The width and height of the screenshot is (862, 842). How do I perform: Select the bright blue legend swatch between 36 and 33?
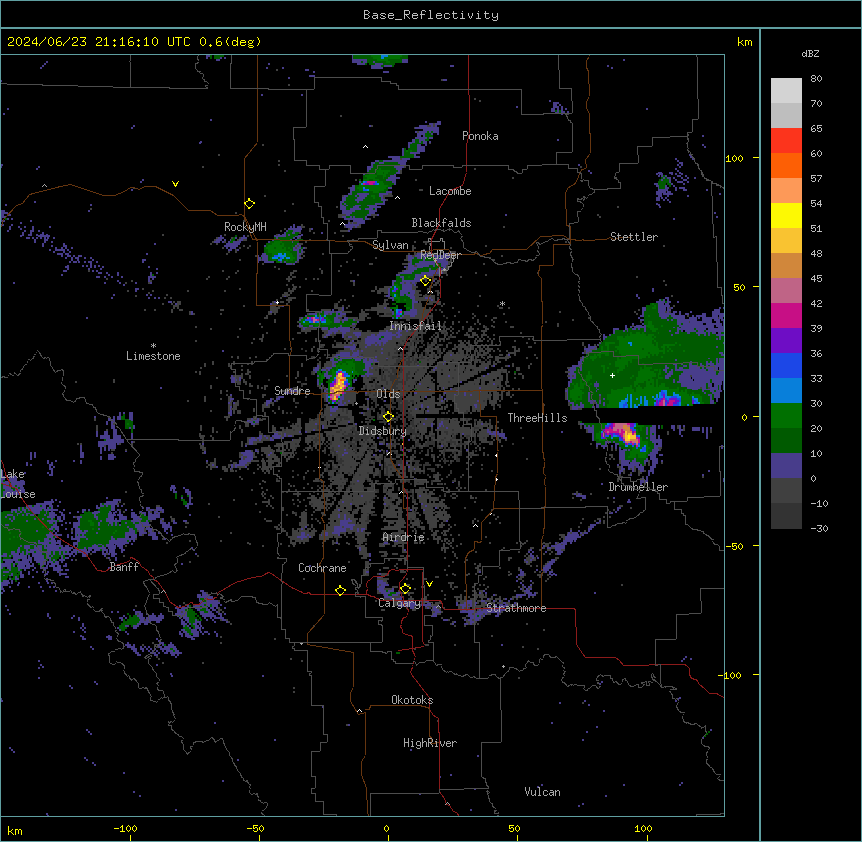pyautogui.click(x=786, y=365)
